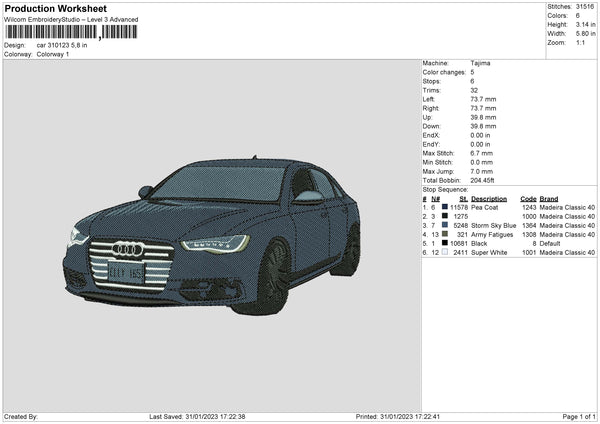The height and width of the screenshot is (424, 600).
Task: Click the Stitches count 31516
Action: 587,7
